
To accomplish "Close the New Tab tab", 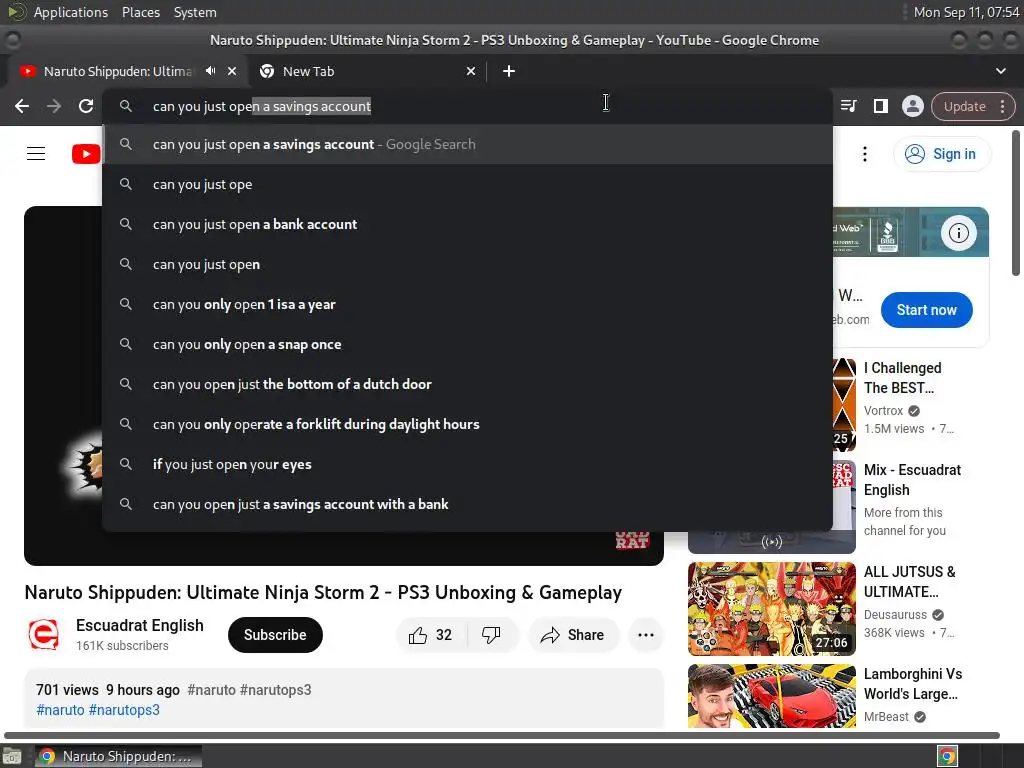I will [471, 71].
